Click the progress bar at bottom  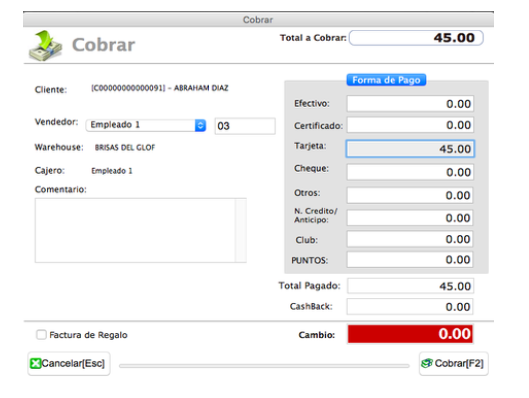[x=264, y=366]
